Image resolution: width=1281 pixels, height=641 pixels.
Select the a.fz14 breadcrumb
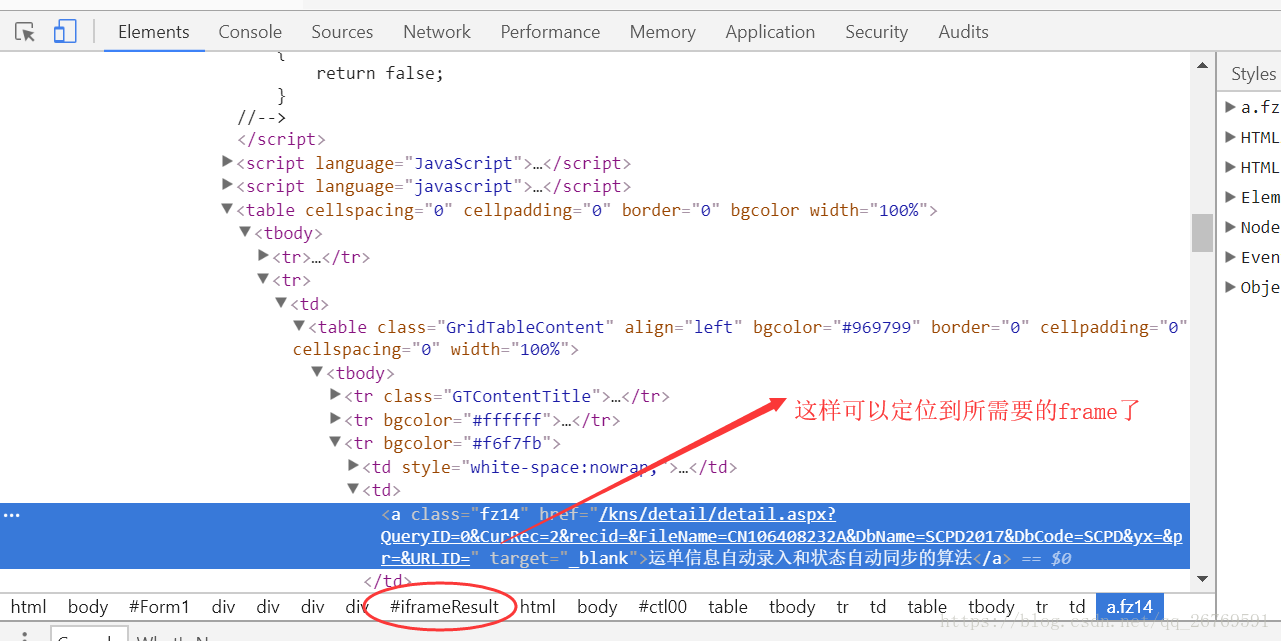point(1129,607)
